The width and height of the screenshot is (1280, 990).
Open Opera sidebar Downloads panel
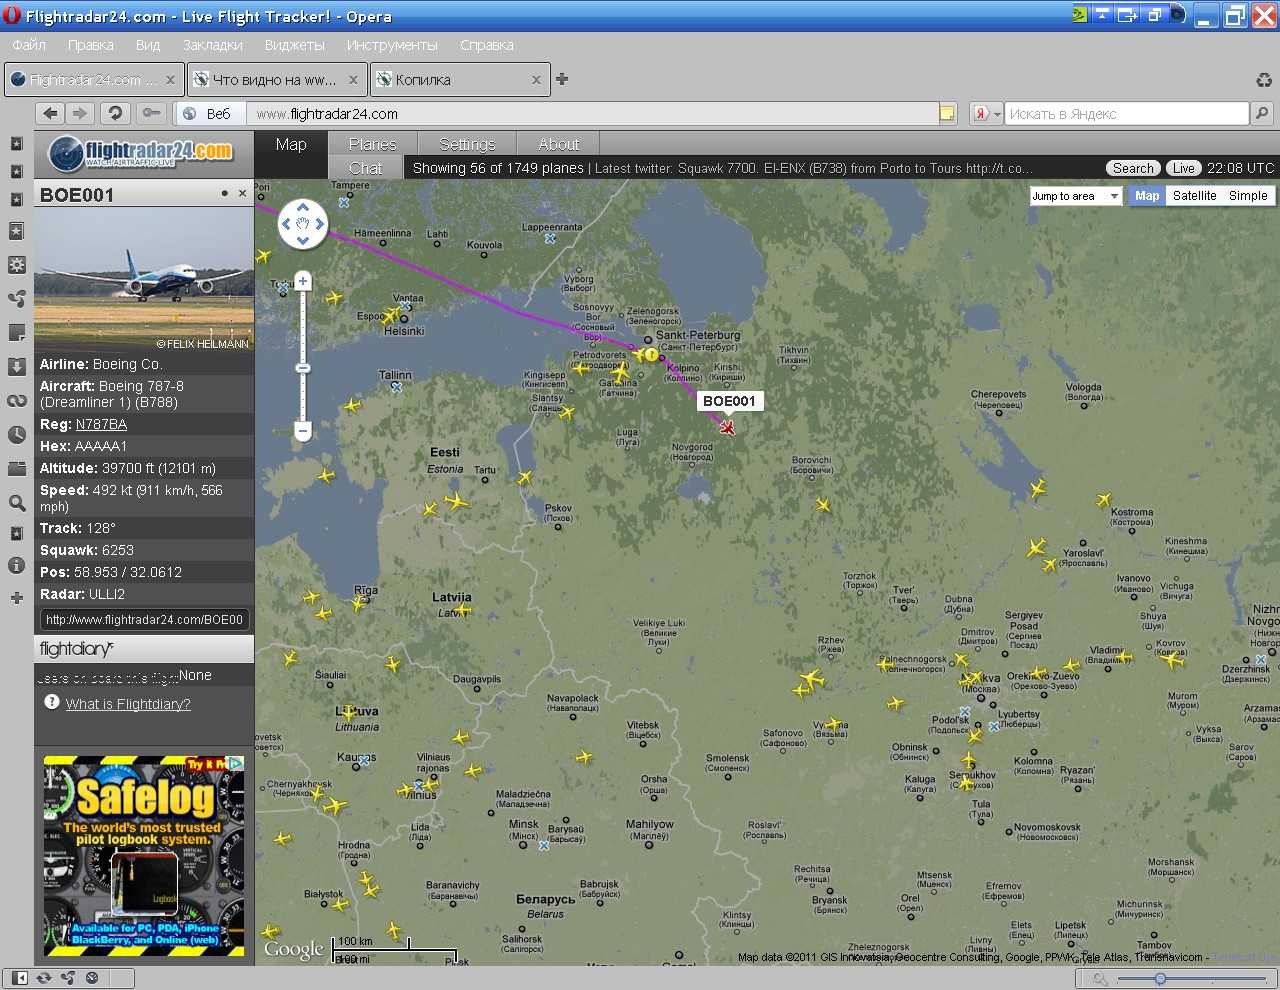(17, 366)
